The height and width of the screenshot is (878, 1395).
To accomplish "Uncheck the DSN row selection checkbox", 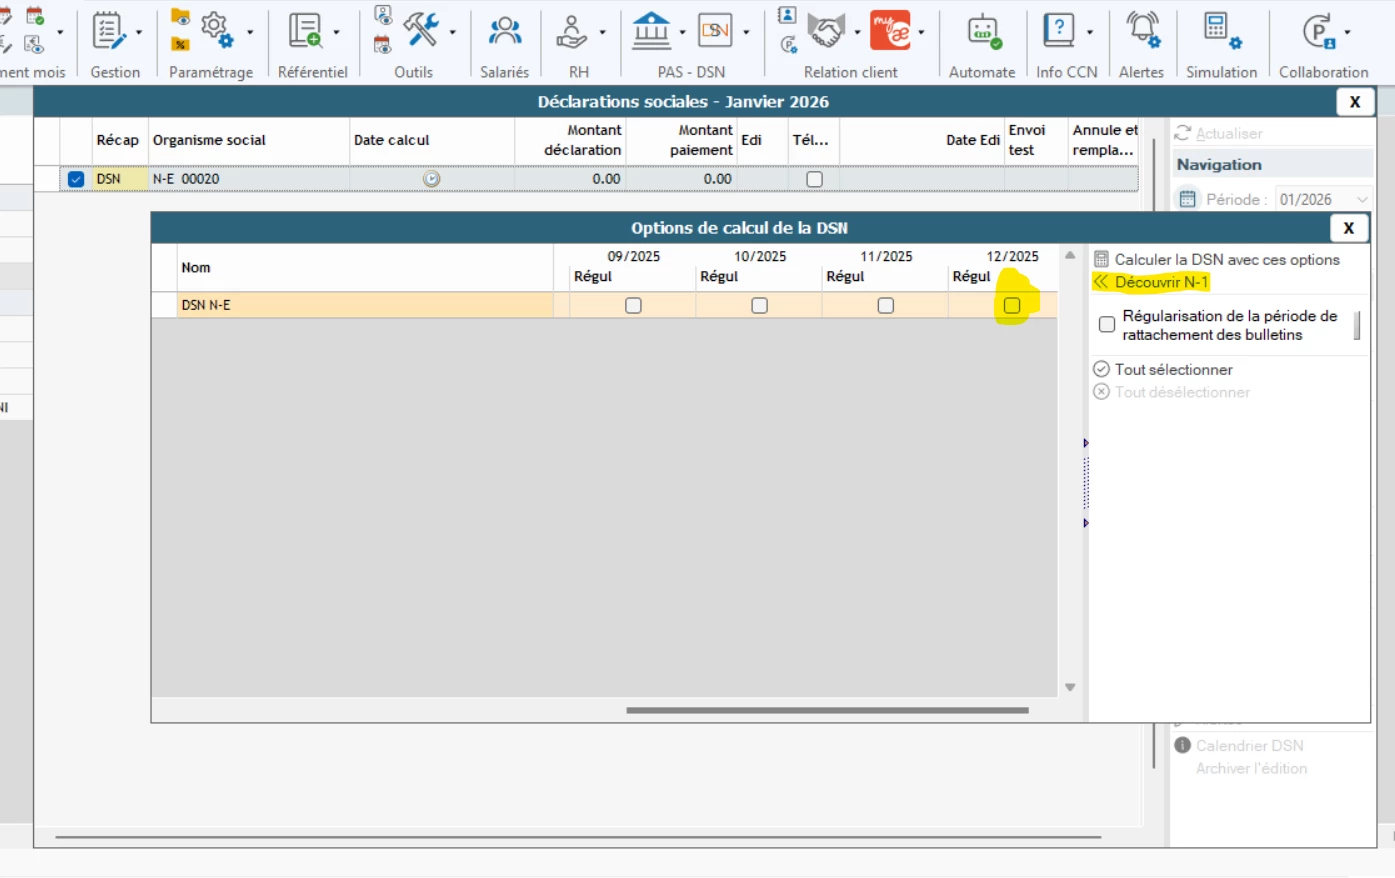I will 76,179.
